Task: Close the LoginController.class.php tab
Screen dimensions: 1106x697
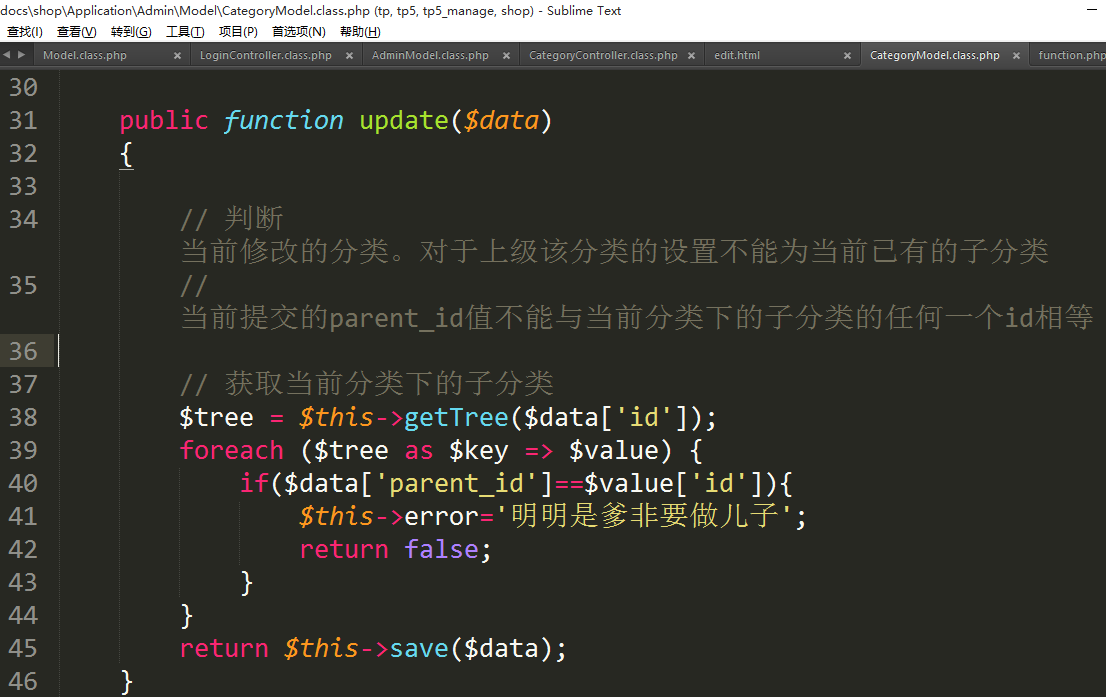Action: [350, 56]
